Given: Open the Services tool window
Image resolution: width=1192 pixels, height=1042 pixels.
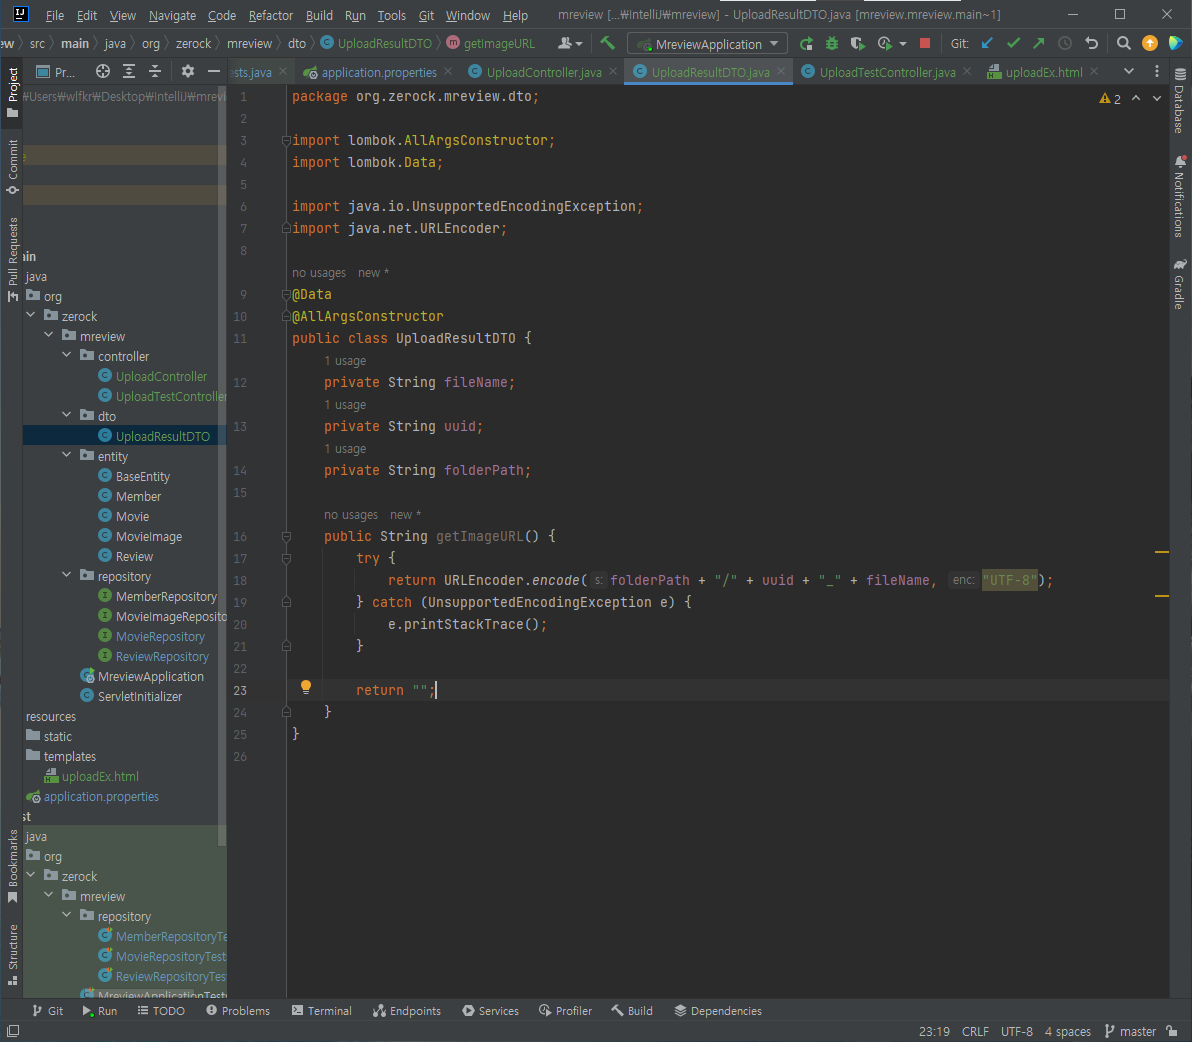Looking at the screenshot, I should [x=490, y=1011].
